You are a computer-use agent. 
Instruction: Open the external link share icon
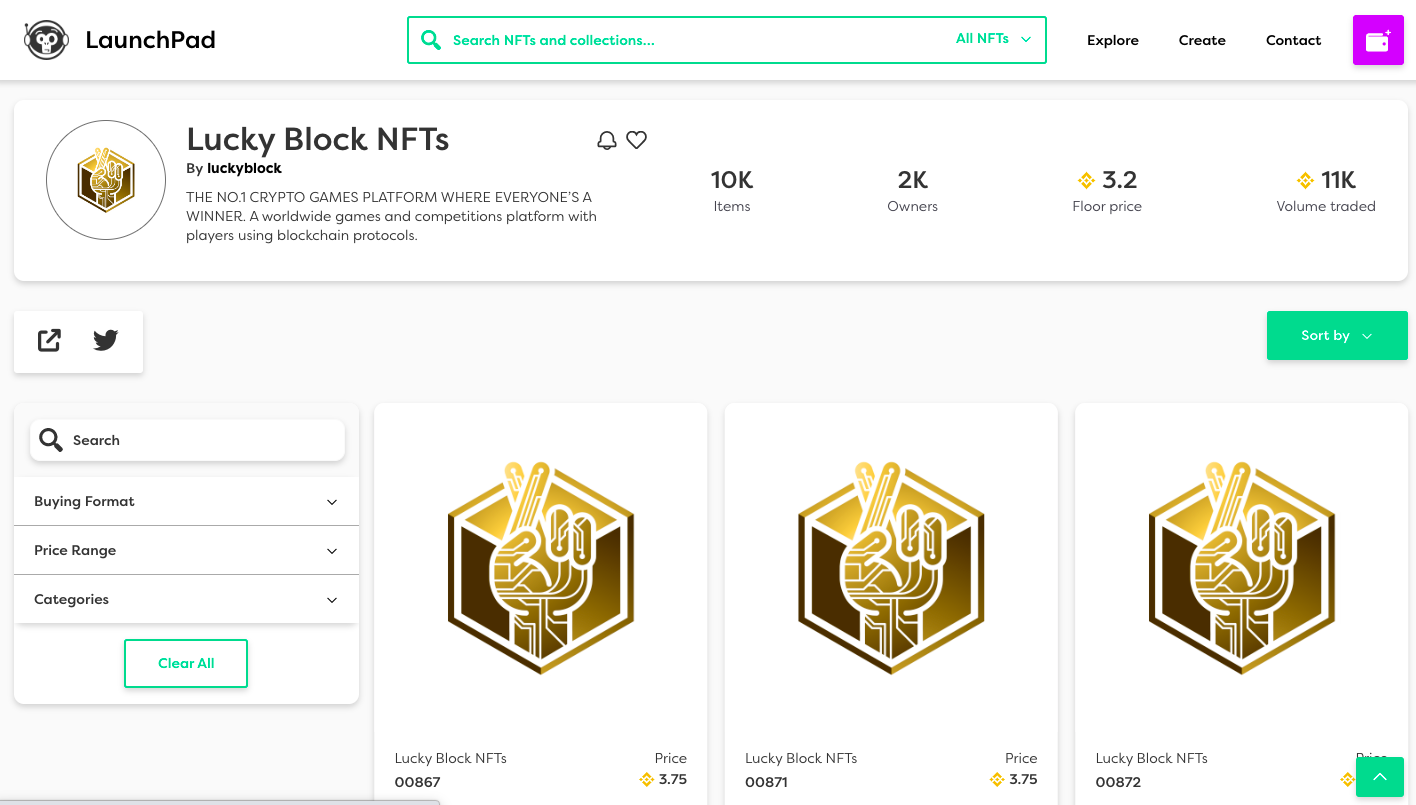pyautogui.click(x=49, y=340)
